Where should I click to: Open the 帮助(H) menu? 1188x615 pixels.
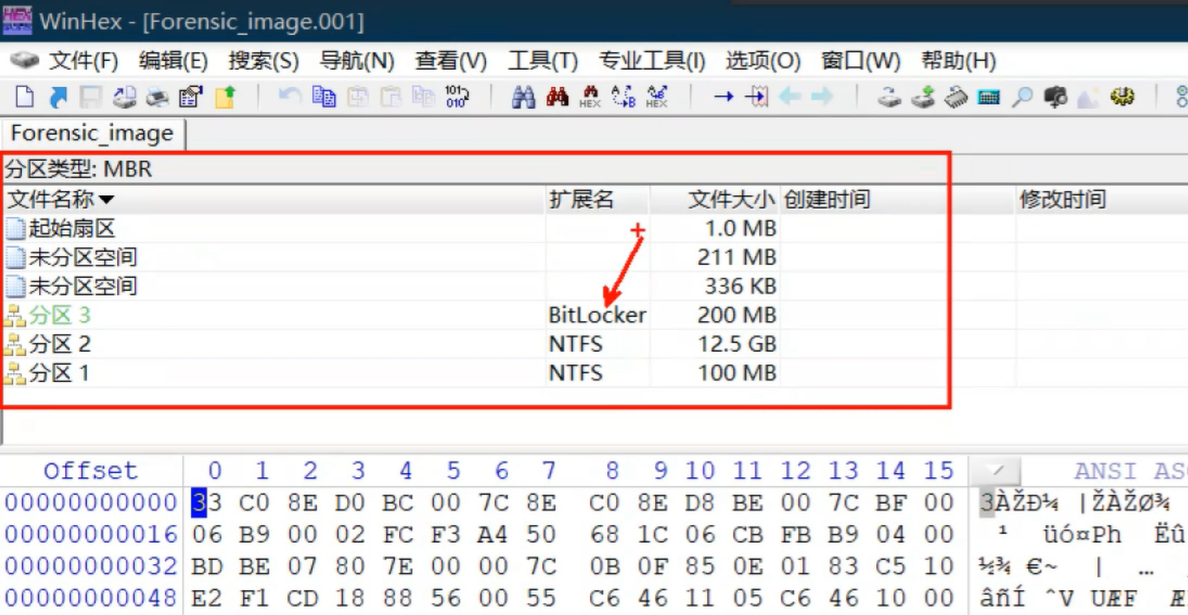click(958, 61)
